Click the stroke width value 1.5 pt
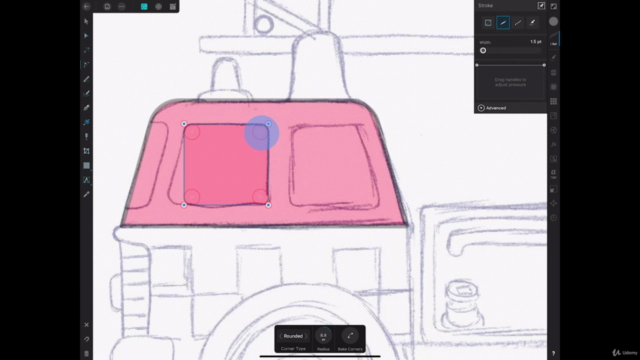The image size is (640, 360). point(536,42)
